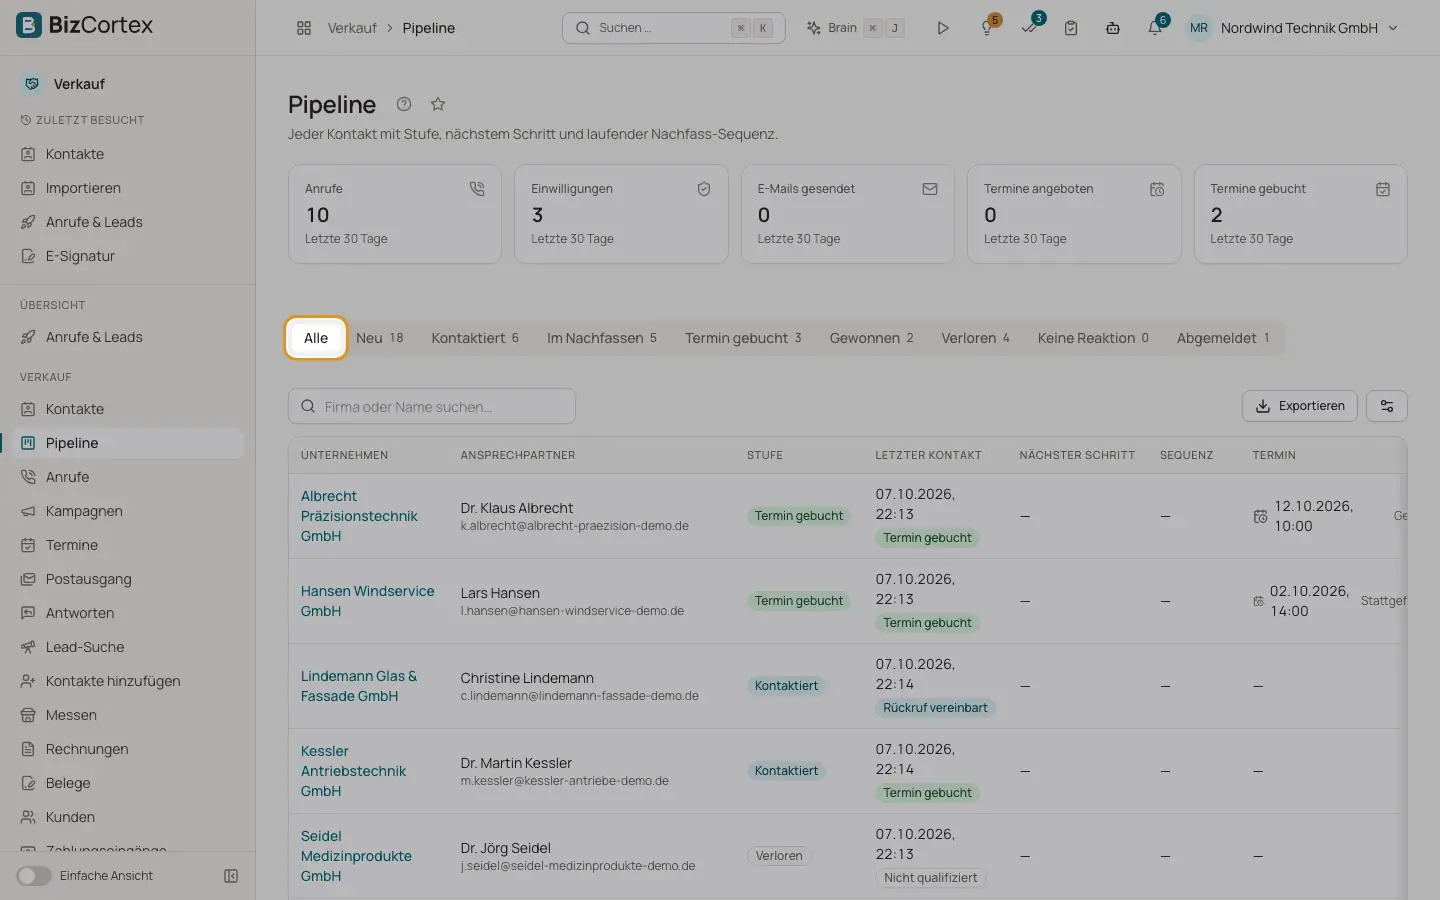Collapse sidebar using panel icon
1440x900 pixels.
(231, 876)
